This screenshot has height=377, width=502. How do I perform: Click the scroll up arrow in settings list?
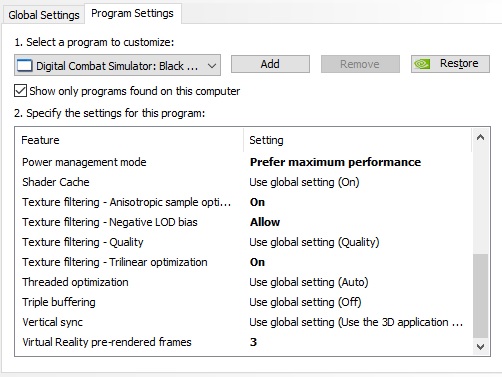480,137
